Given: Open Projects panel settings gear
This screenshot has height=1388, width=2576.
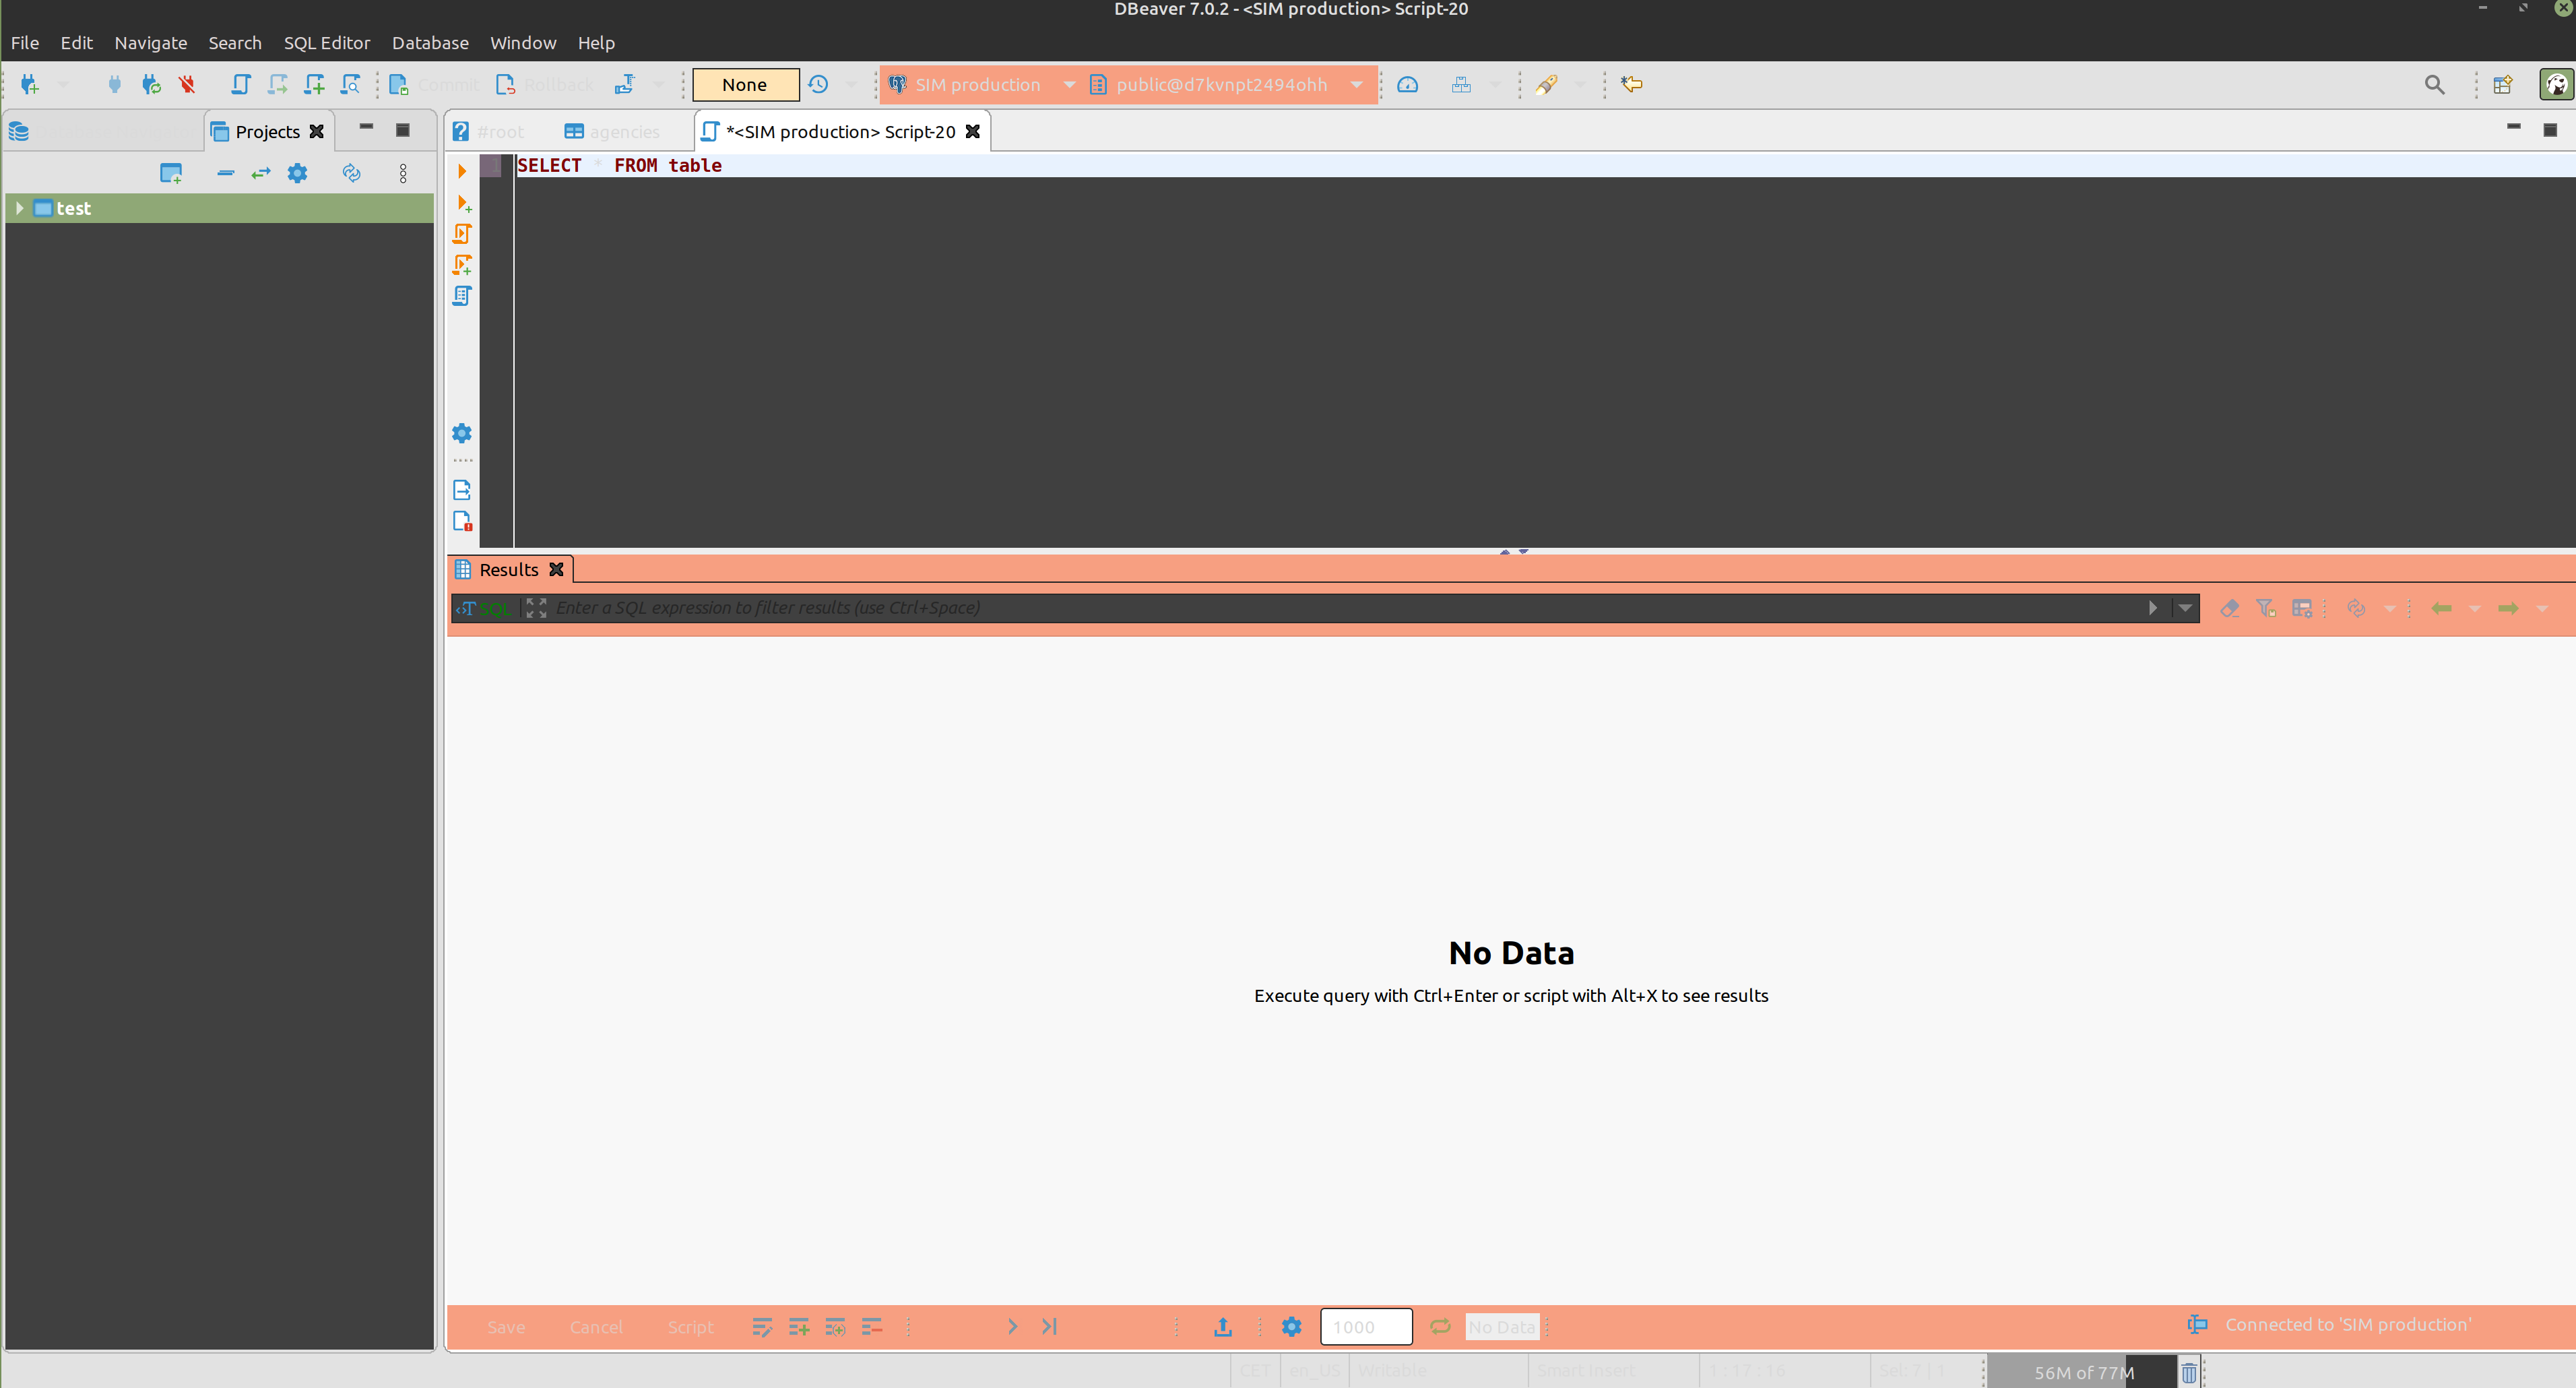Looking at the screenshot, I should (x=297, y=174).
